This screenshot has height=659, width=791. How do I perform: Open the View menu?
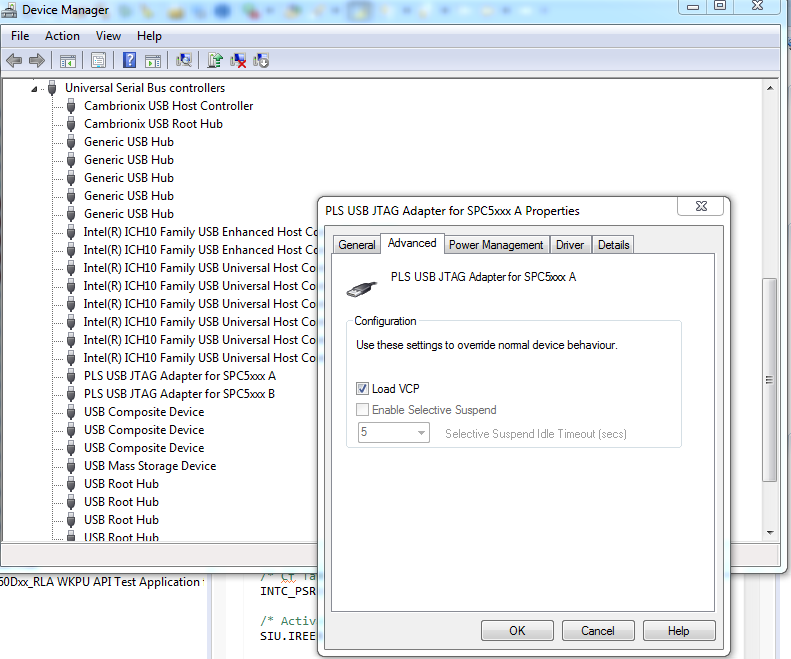tap(108, 36)
